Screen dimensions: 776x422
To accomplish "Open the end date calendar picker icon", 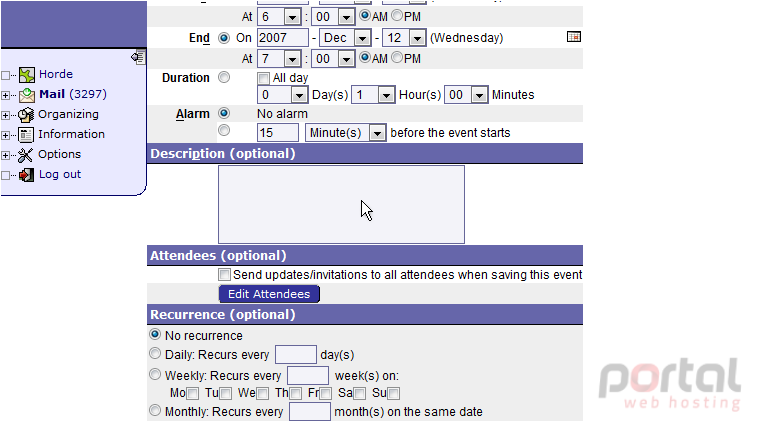I will (574, 37).
